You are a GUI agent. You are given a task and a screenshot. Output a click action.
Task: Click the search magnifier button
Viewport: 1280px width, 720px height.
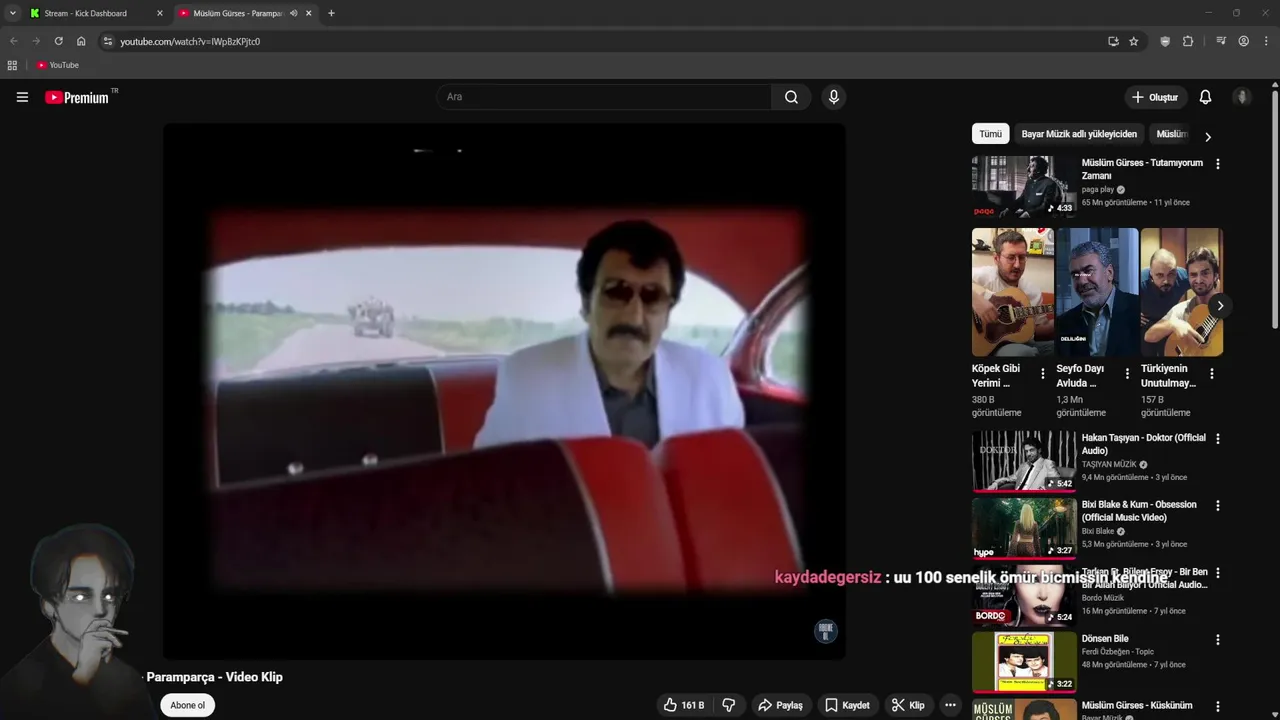(x=791, y=97)
